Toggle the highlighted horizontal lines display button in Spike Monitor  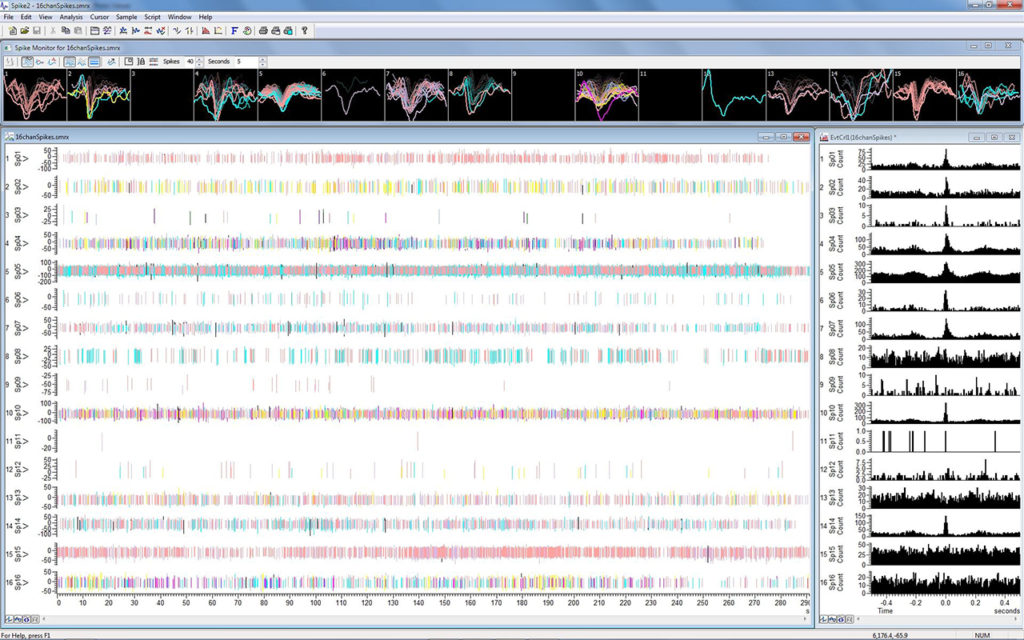click(94, 61)
